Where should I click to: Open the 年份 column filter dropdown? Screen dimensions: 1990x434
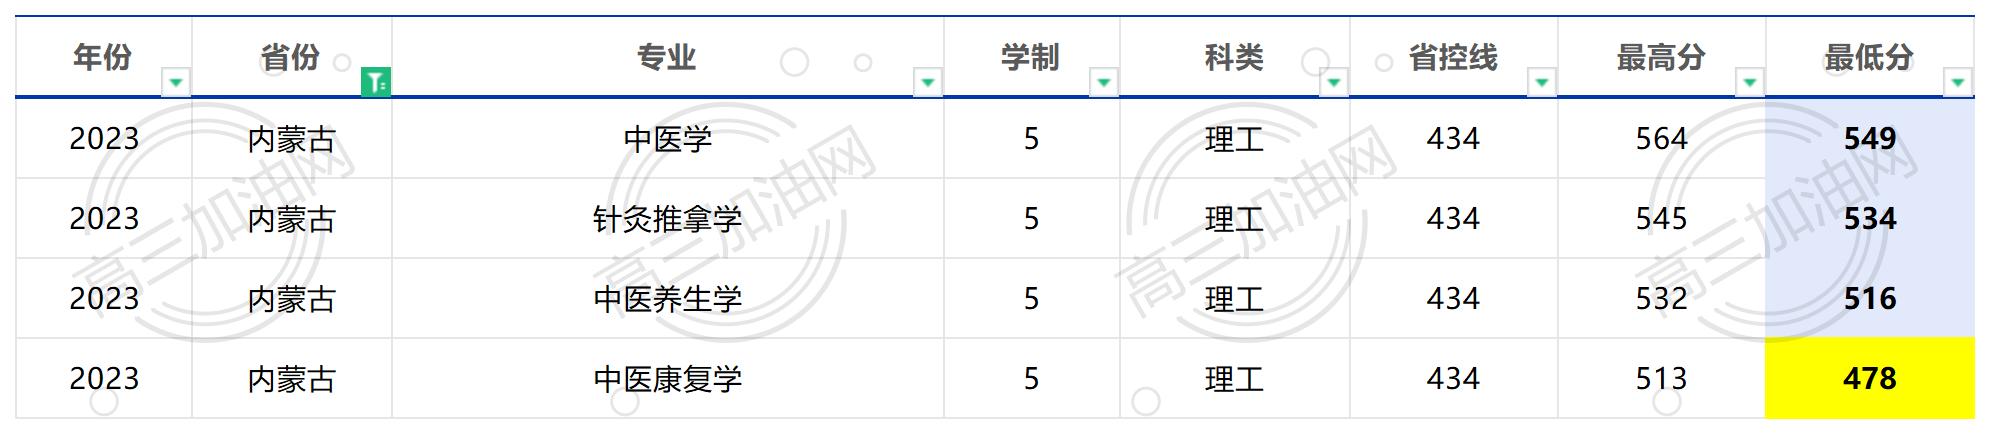pos(176,82)
